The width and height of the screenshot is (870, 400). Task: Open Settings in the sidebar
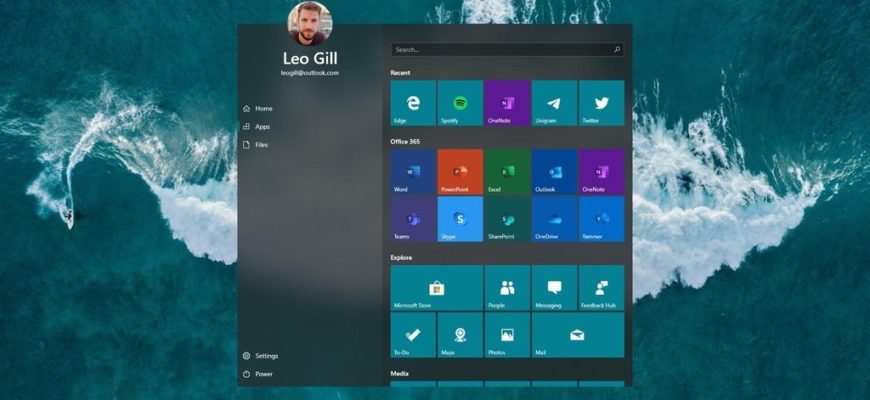[260, 356]
